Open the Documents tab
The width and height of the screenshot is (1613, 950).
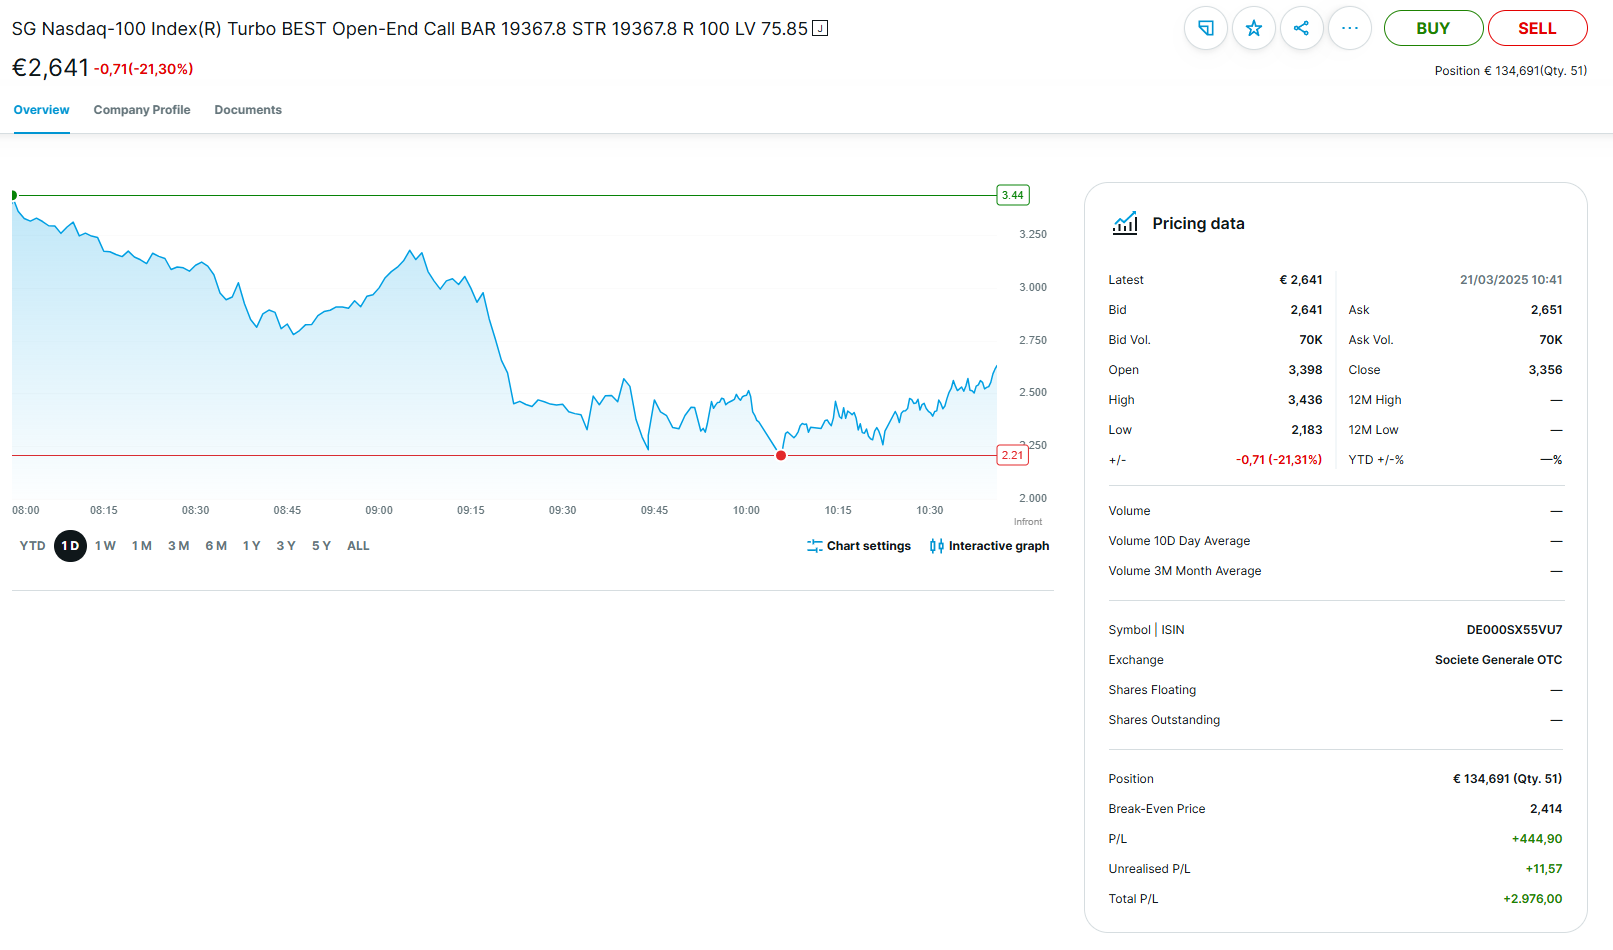tap(248, 110)
